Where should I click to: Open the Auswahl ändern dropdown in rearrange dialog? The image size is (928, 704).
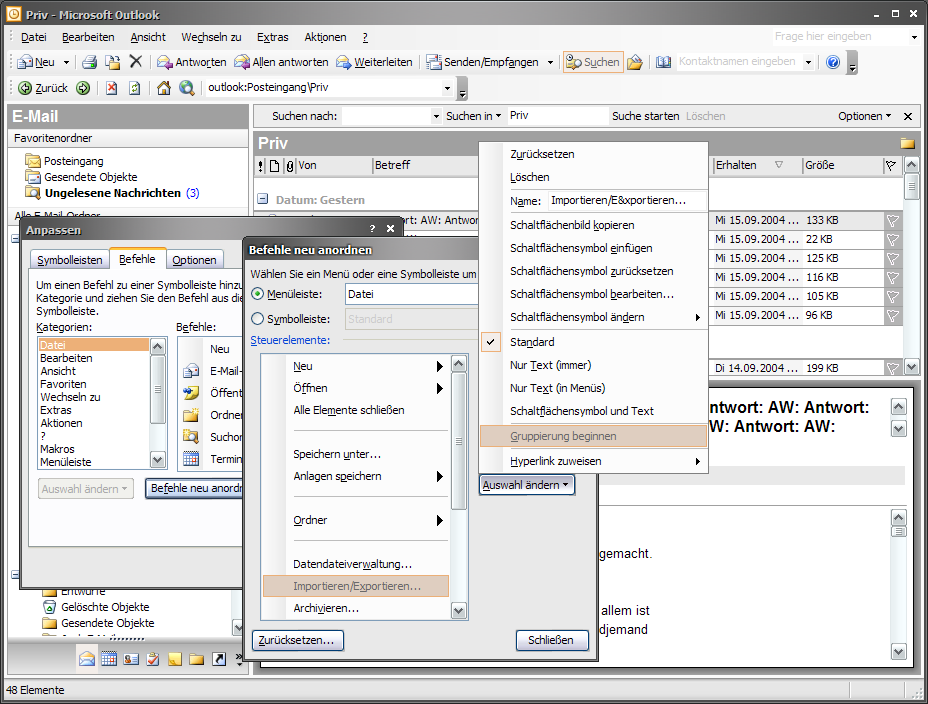pos(526,485)
